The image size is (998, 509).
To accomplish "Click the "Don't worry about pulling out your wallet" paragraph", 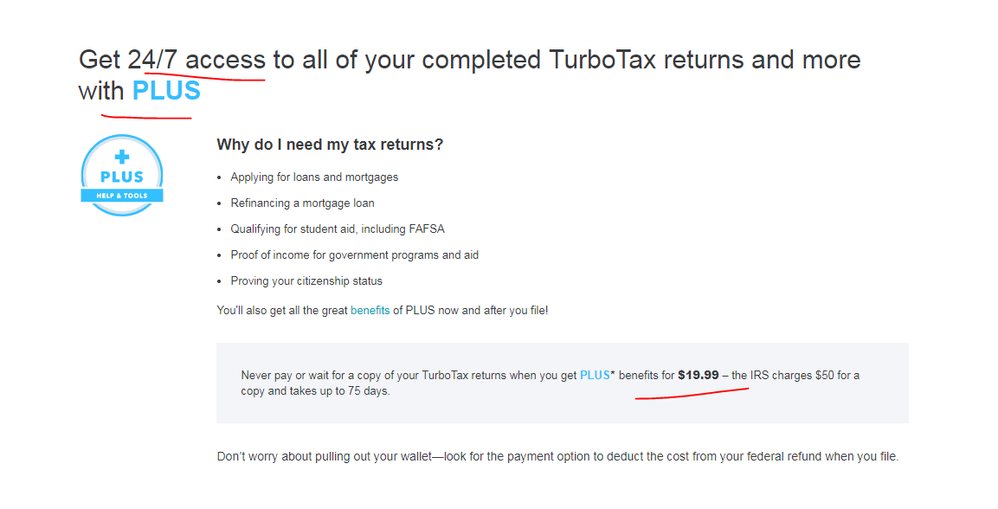I will (557, 457).
